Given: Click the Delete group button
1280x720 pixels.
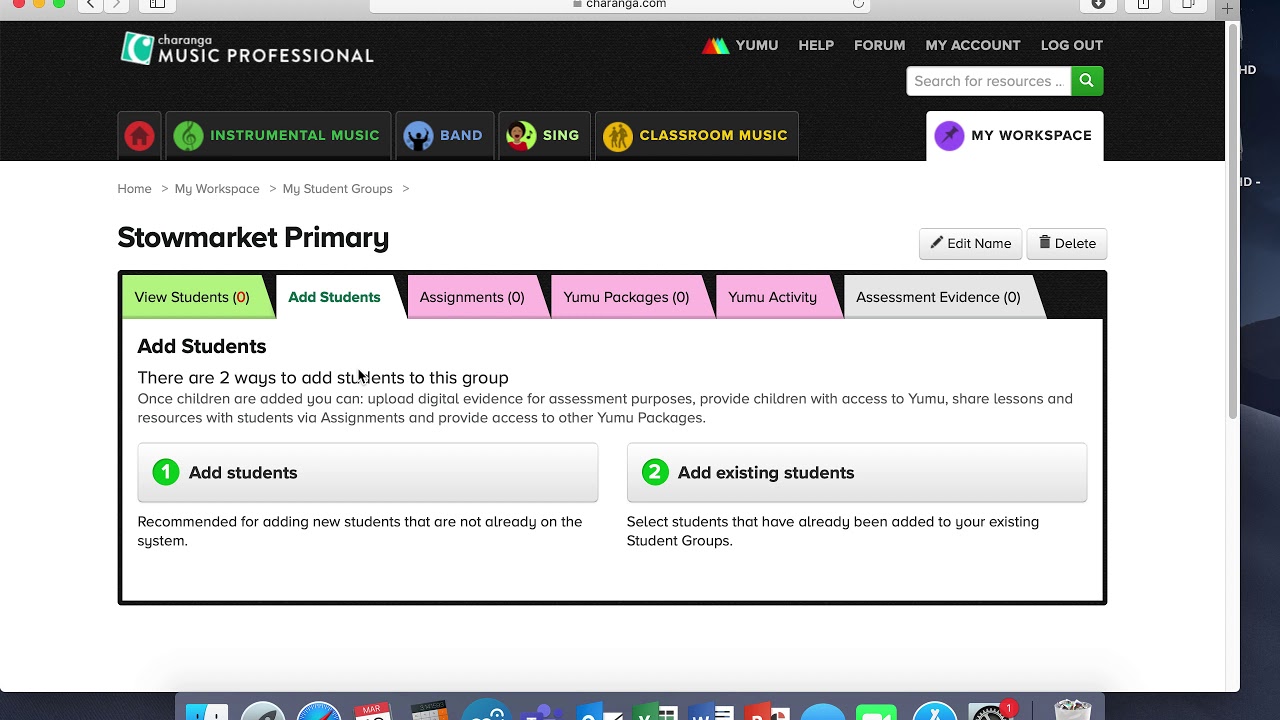Looking at the screenshot, I should click(x=1067, y=243).
